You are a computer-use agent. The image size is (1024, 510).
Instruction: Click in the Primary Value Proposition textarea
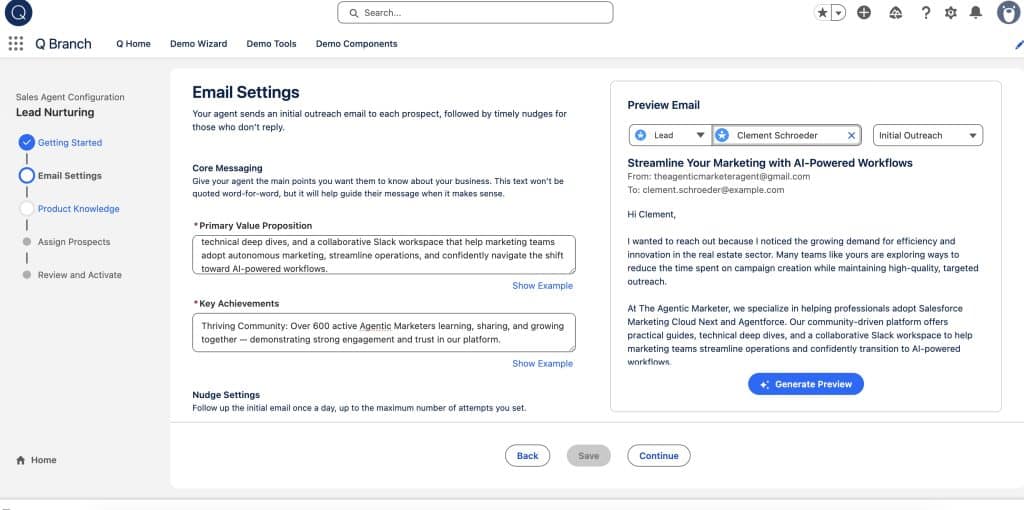(x=384, y=255)
